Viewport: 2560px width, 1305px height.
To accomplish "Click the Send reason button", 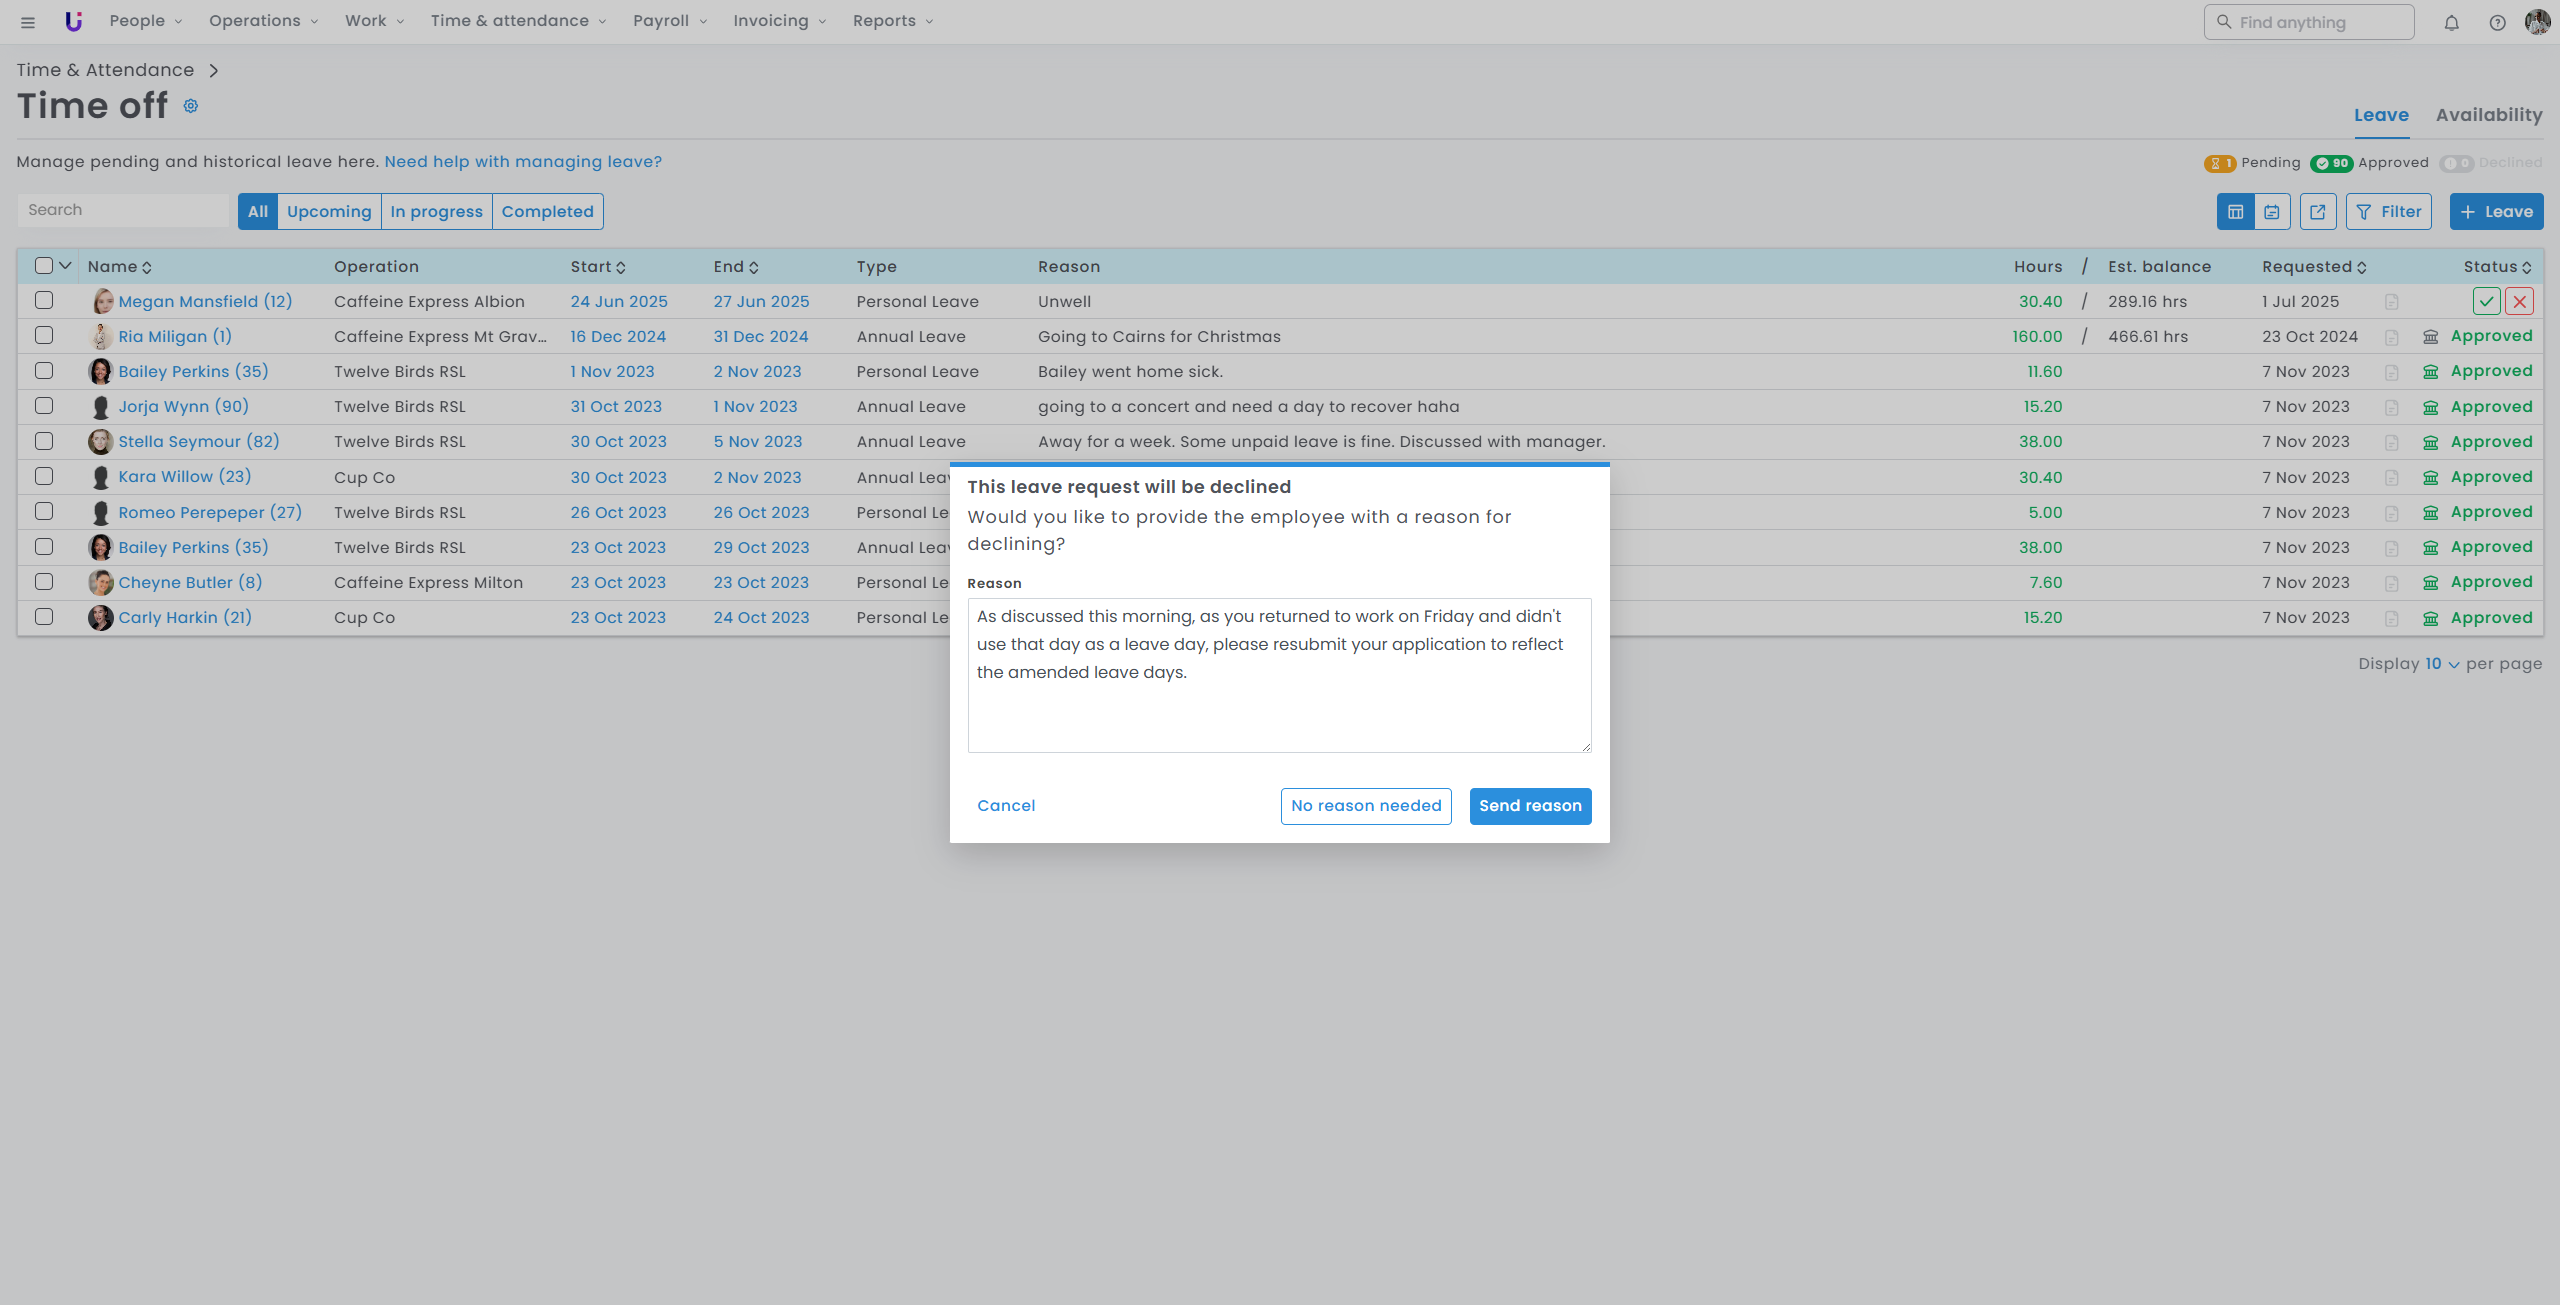I will pos(1530,806).
